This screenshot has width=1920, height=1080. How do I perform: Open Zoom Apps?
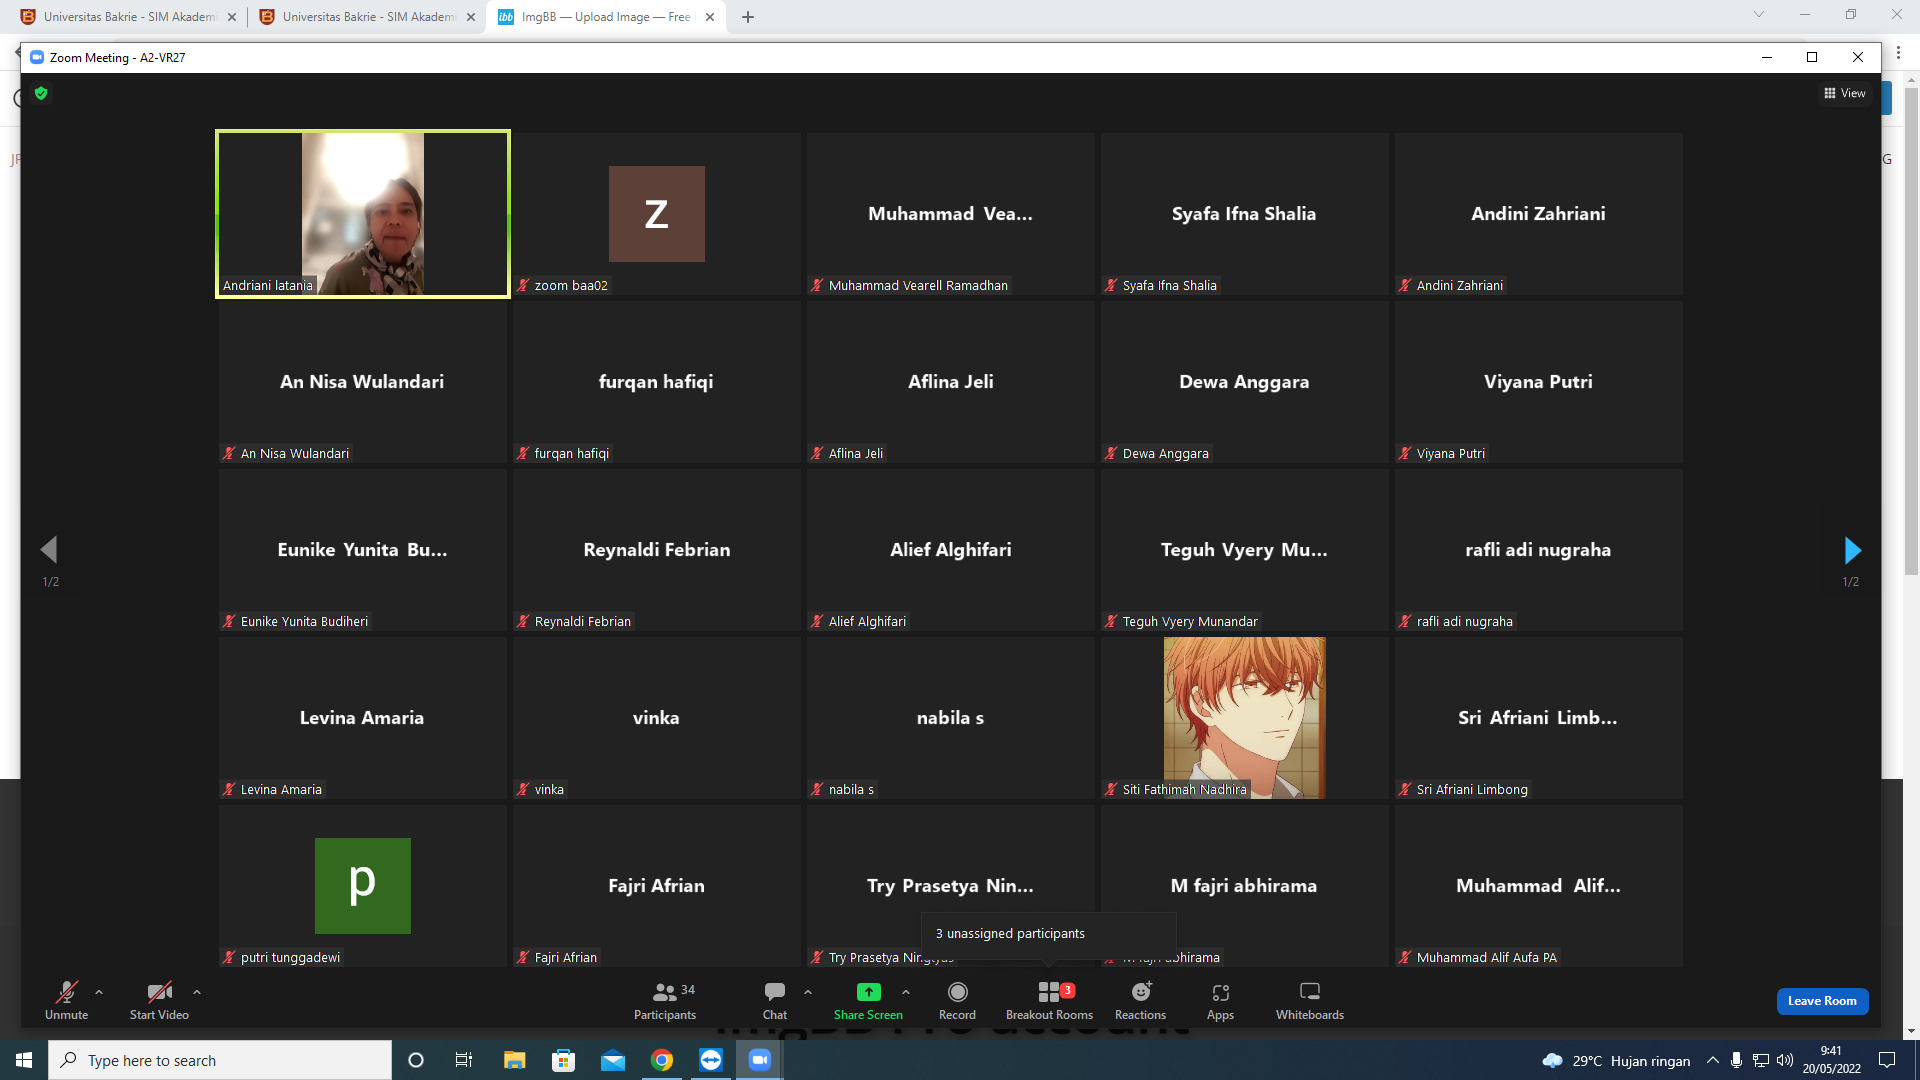1220,1000
